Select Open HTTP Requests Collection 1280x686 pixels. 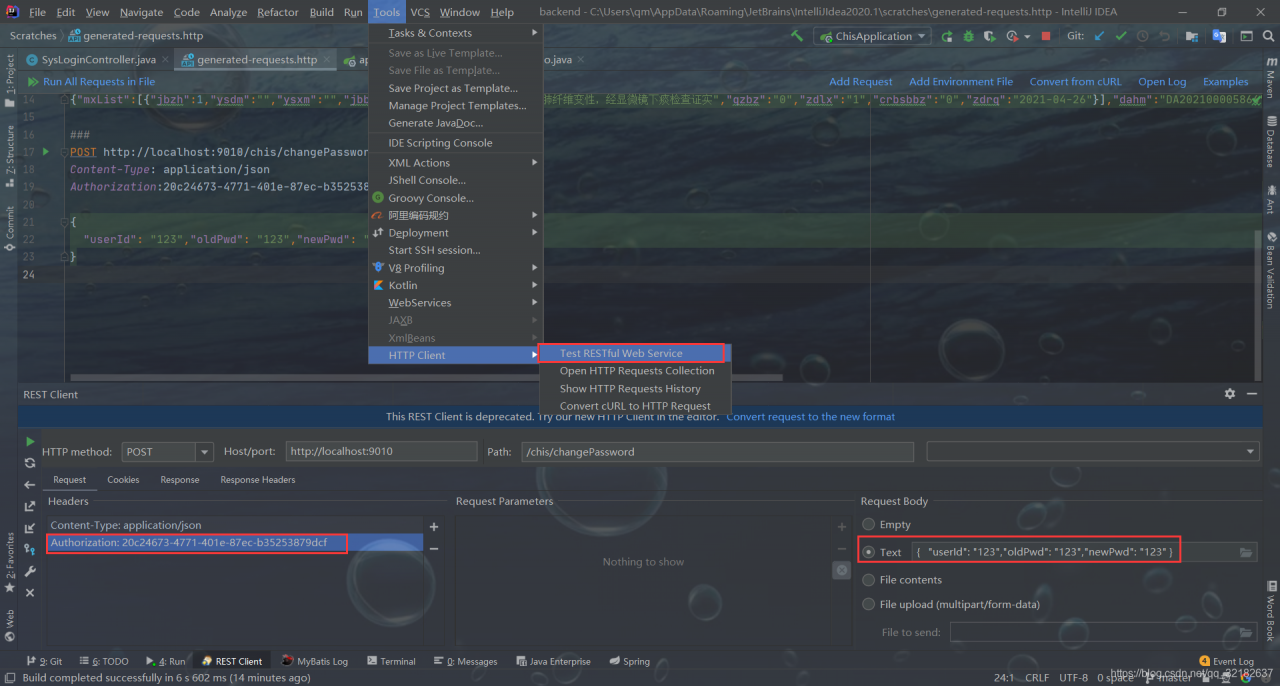635,371
